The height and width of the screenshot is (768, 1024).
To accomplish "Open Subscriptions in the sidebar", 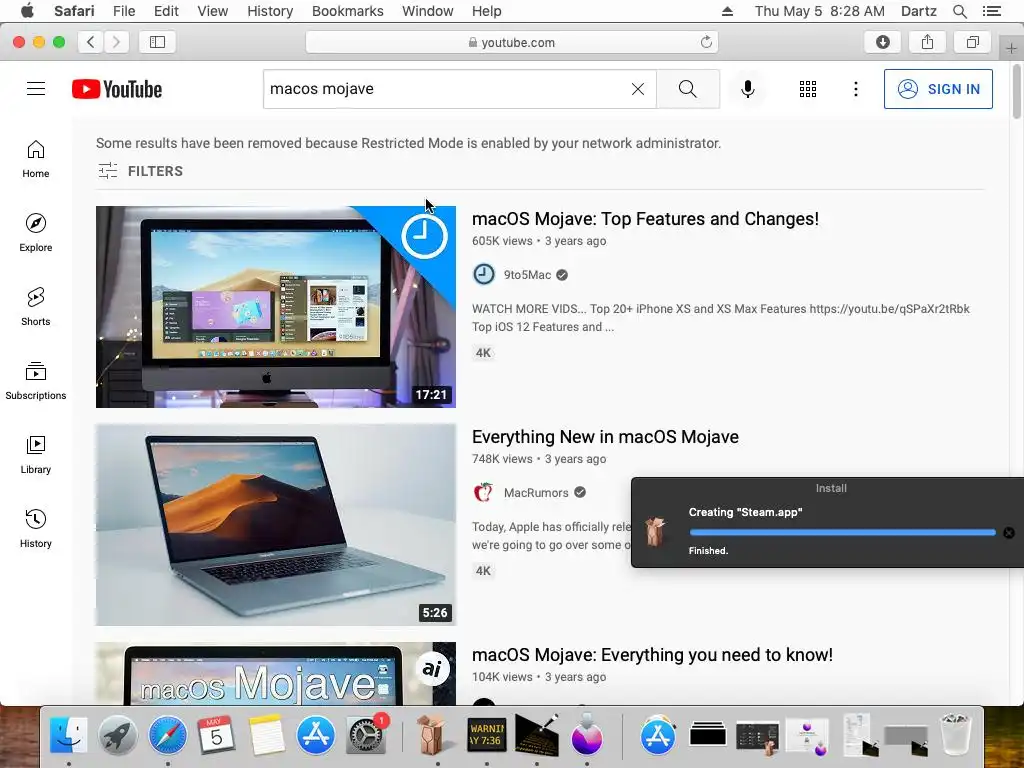I will pos(36,380).
